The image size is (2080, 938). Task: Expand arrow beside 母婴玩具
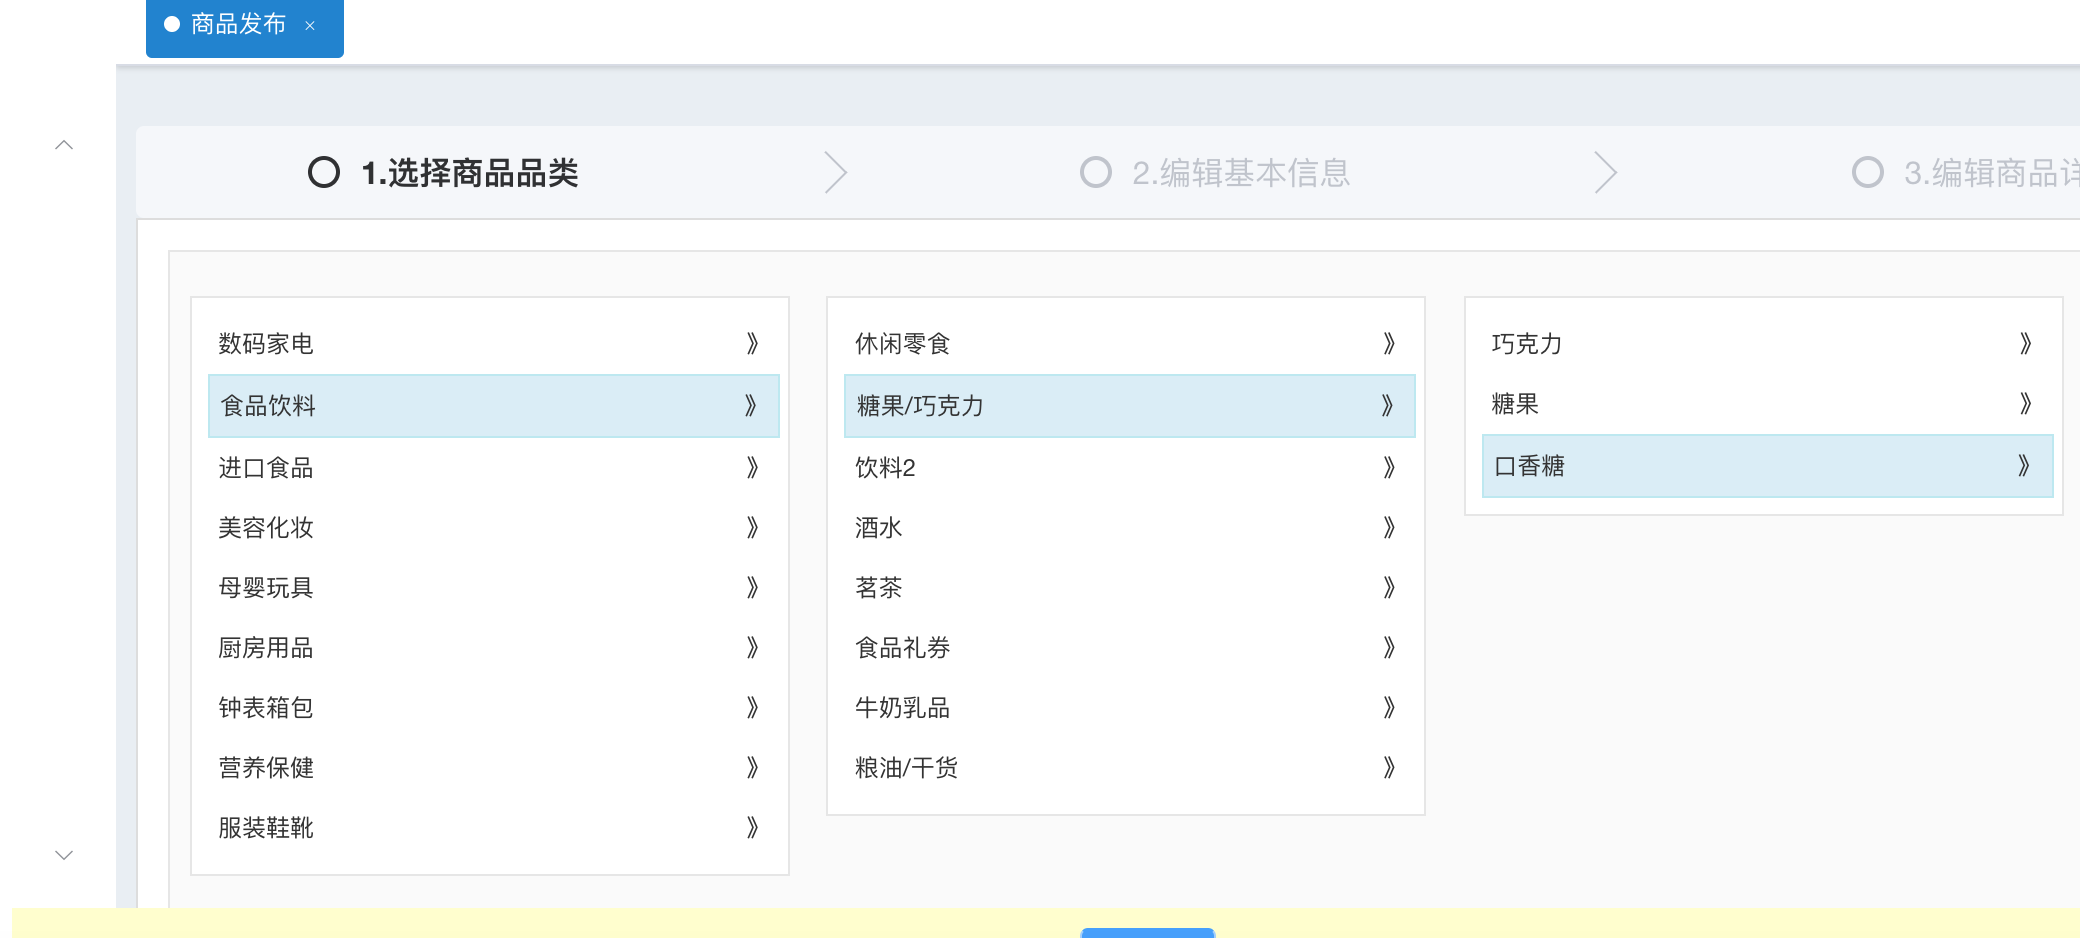coord(752,588)
